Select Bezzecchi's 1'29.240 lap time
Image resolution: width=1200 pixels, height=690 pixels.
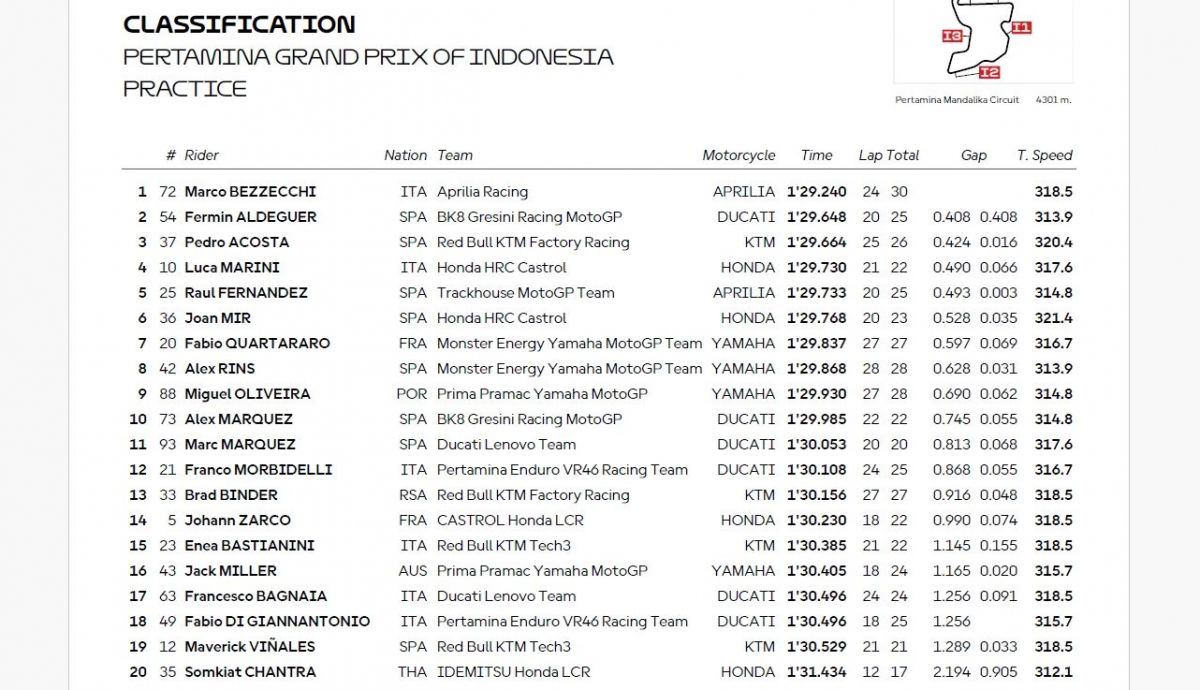click(816, 192)
